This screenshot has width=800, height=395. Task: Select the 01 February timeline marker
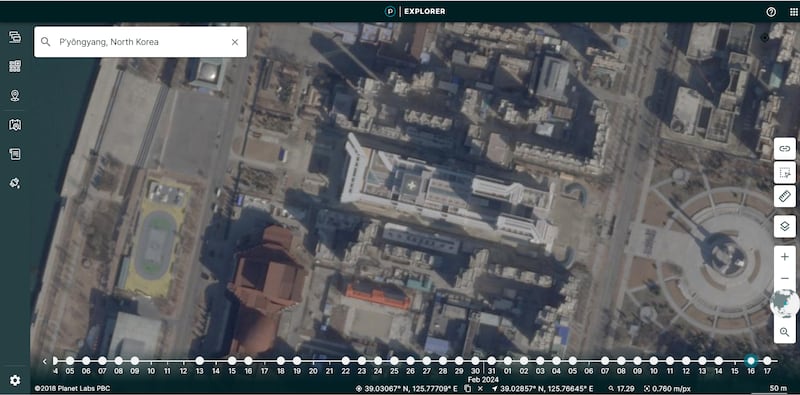(x=508, y=361)
